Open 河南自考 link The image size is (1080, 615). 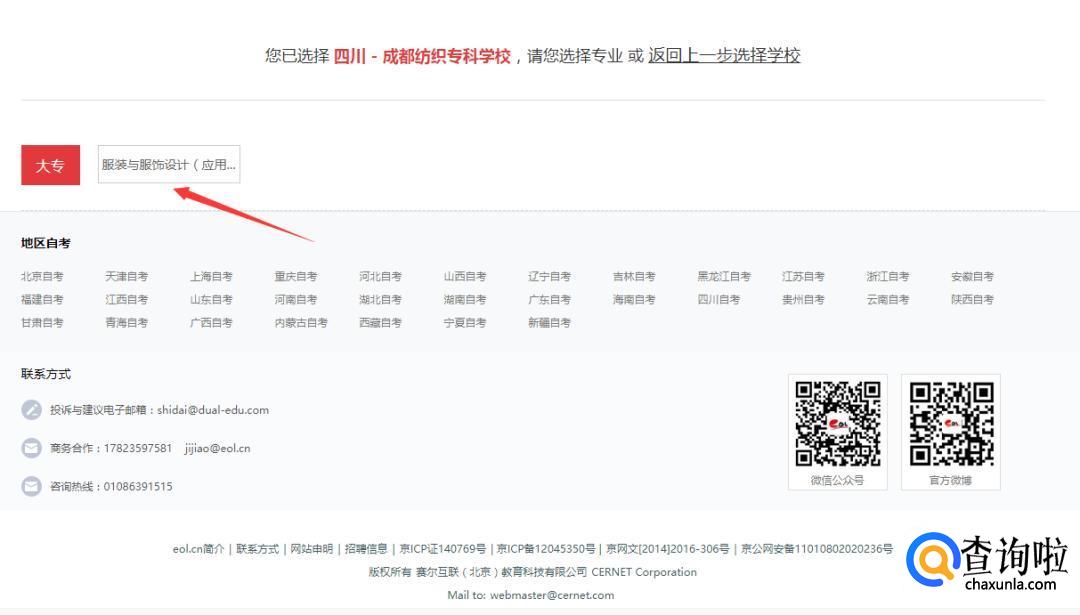pyautogui.click(x=296, y=300)
